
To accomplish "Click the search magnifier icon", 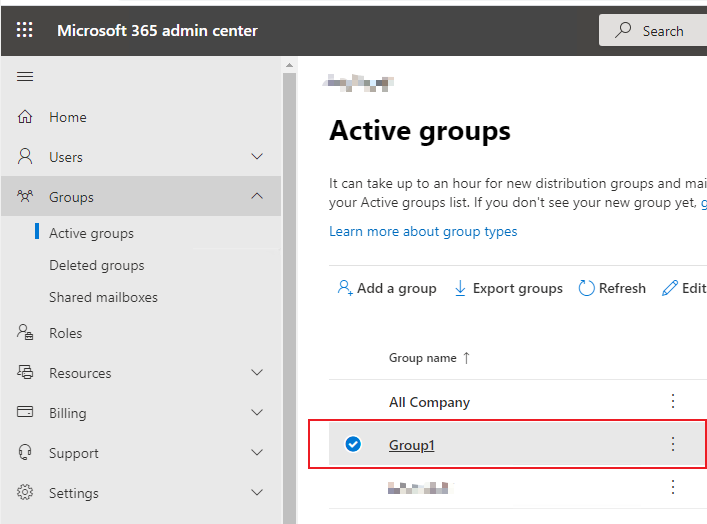I will coord(623,30).
